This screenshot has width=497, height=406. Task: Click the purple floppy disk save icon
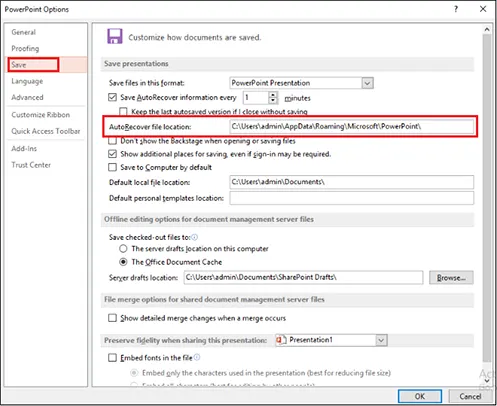point(115,36)
